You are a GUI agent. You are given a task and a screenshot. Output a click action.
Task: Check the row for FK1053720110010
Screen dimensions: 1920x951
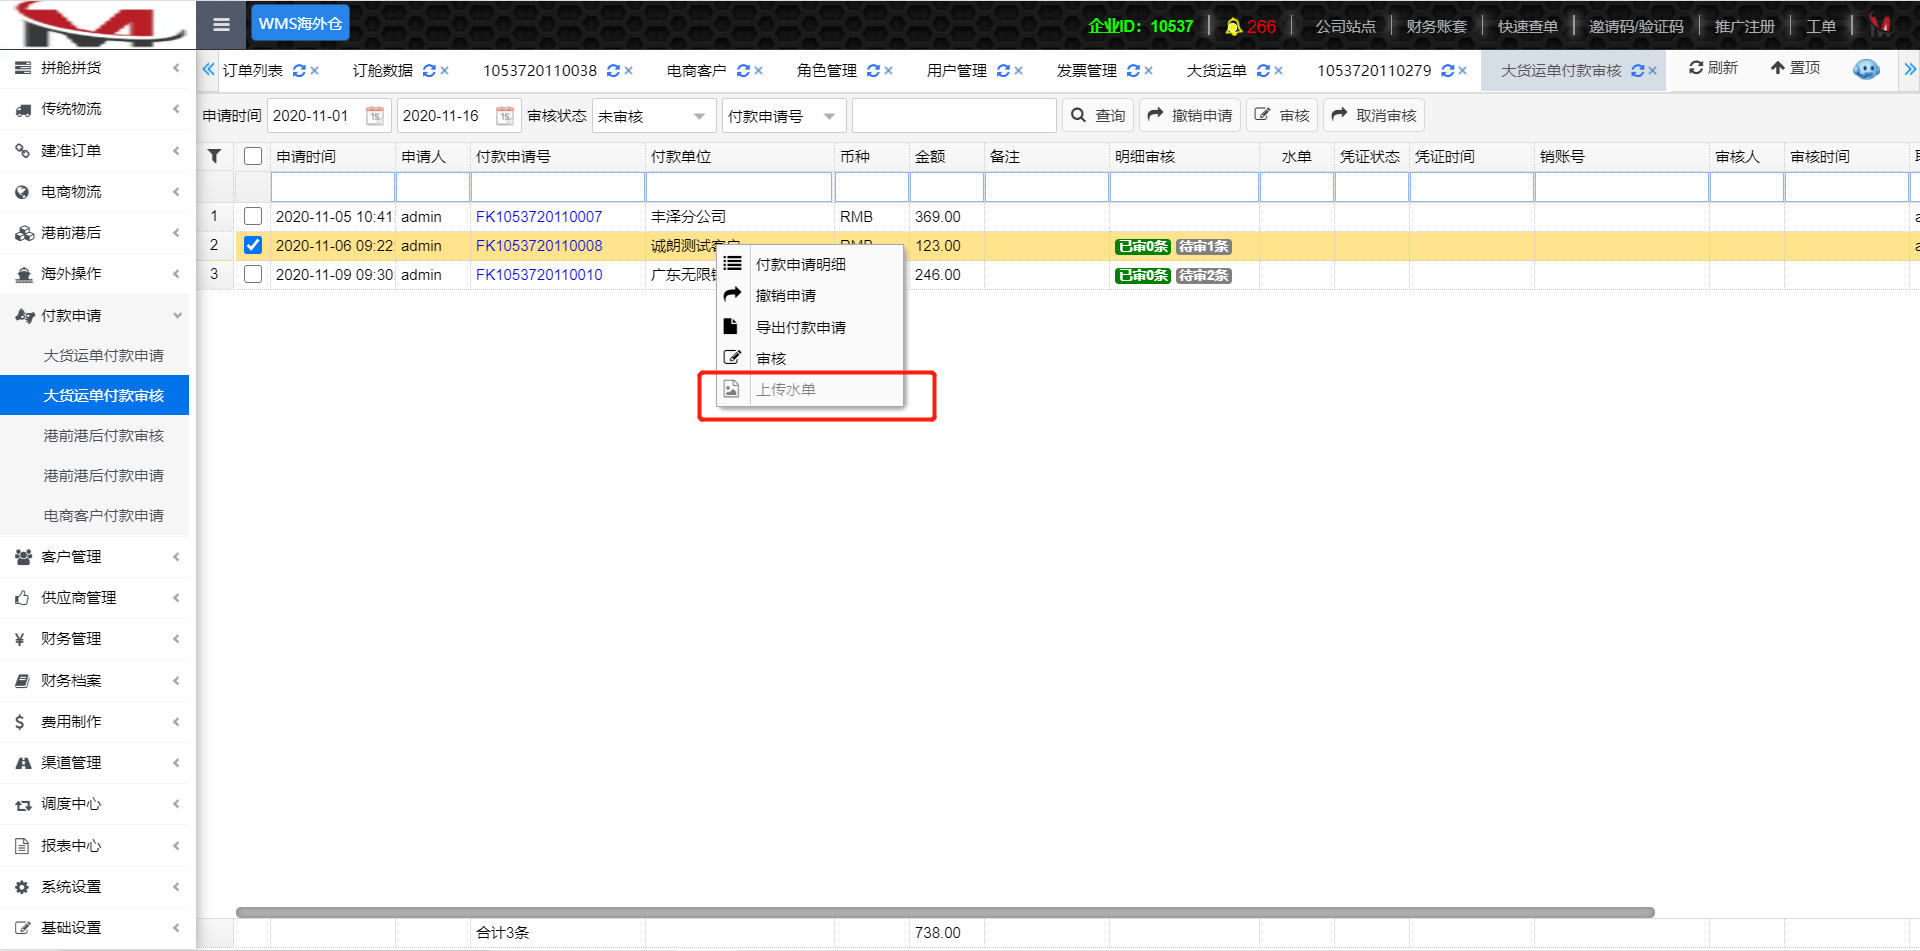(x=253, y=274)
